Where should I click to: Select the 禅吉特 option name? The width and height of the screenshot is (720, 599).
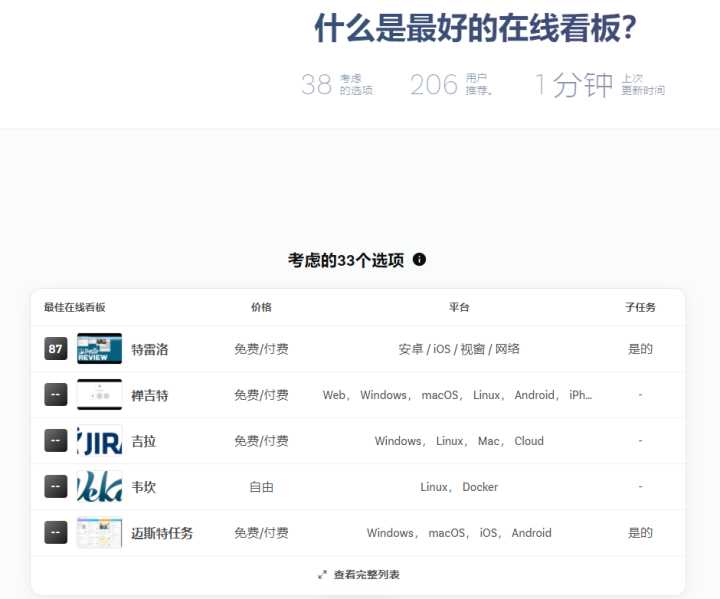tap(150, 396)
